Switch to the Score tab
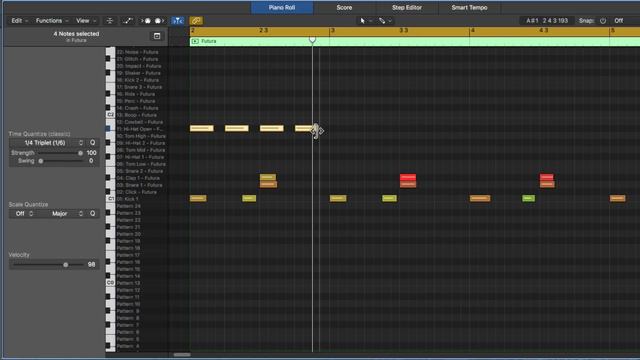This screenshot has height=360, width=640. 344,7
